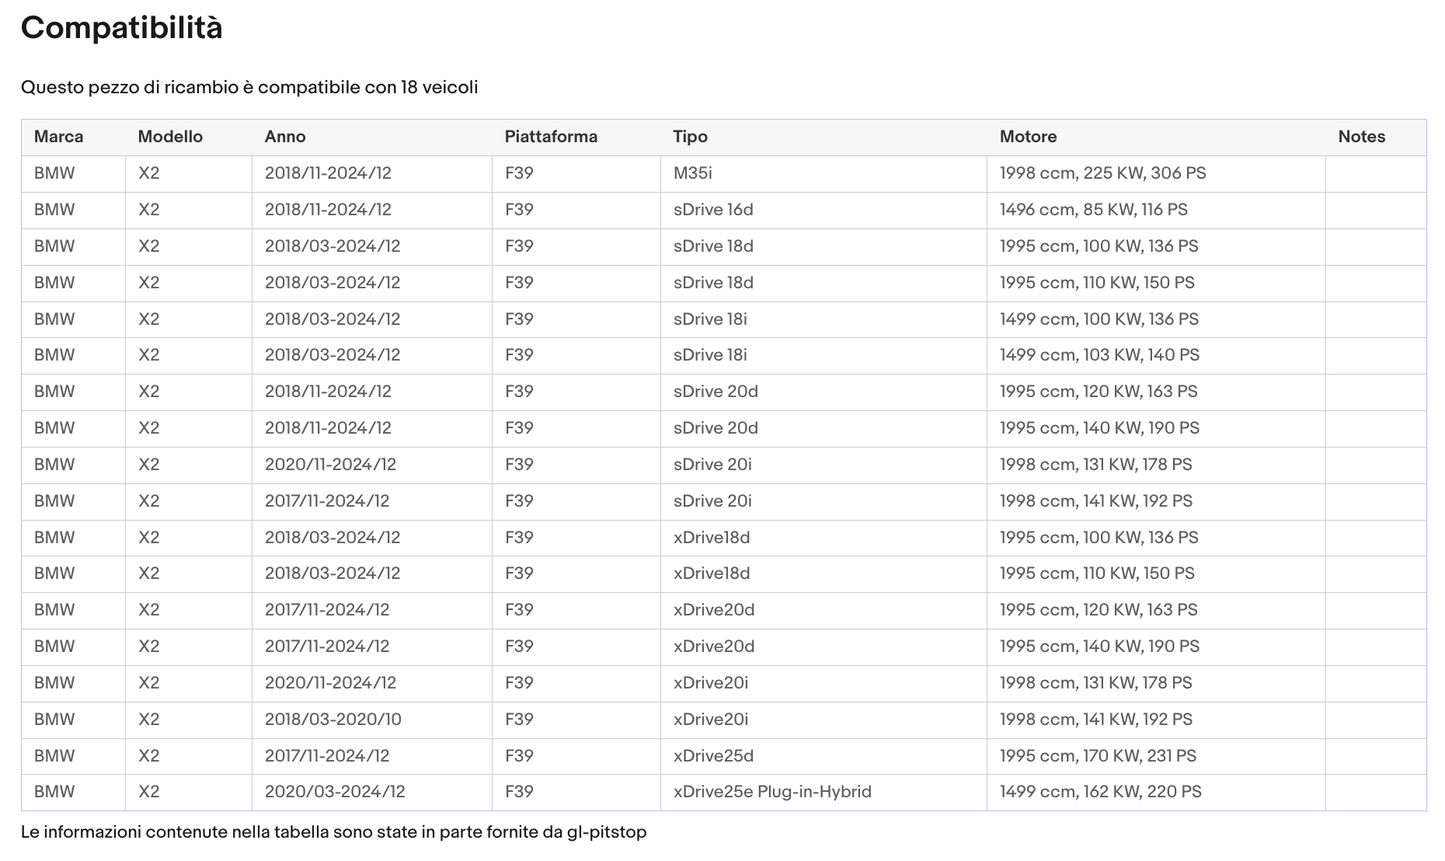The height and width of the screenshot is (861, 1445).
Task: Select the xDrive25e Plug-in-Hybrid cell
Action: pyautogui.click(x=772, y=792)
